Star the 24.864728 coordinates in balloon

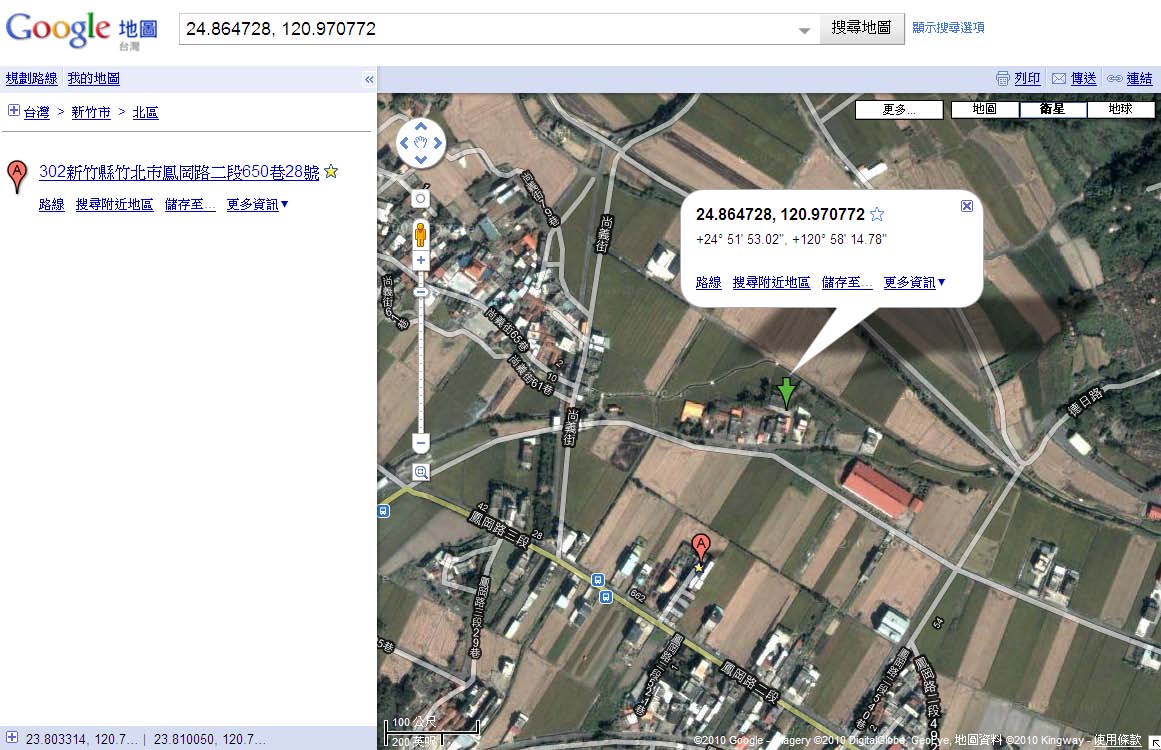click(x=878, y=214)
